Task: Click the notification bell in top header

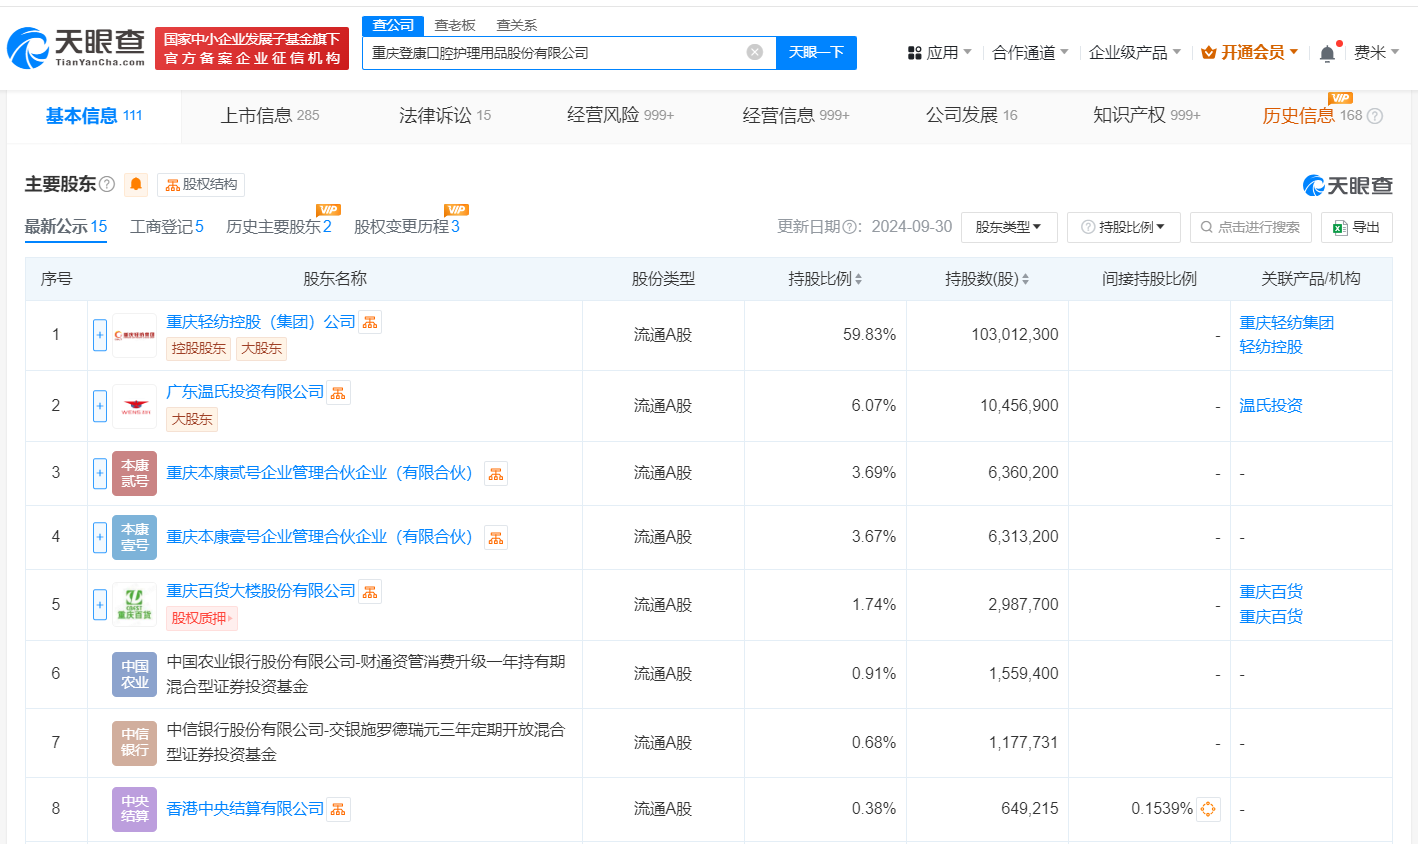Action: click(1327, 53)
